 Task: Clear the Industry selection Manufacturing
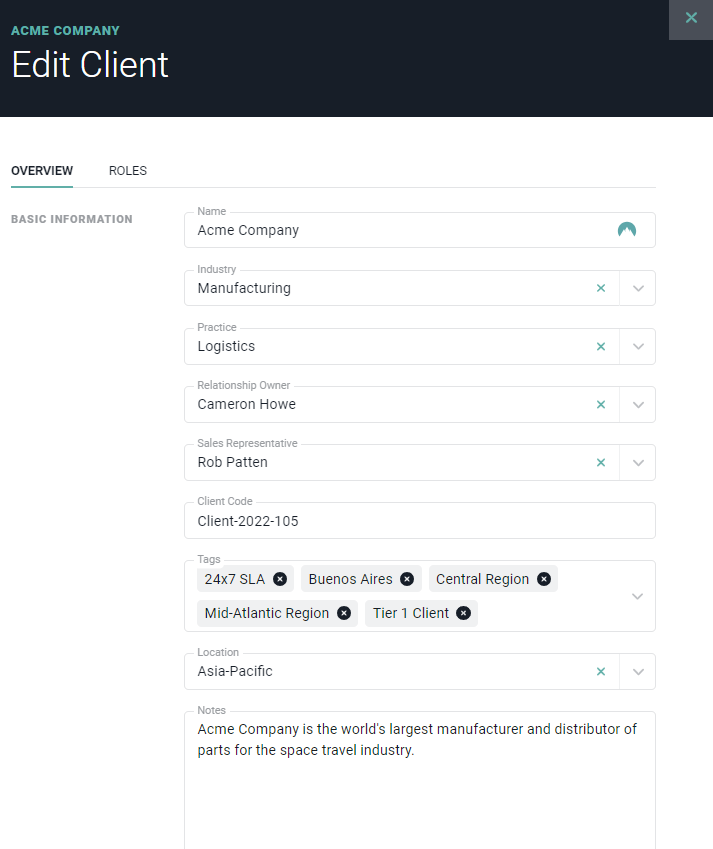coord(601,288)
